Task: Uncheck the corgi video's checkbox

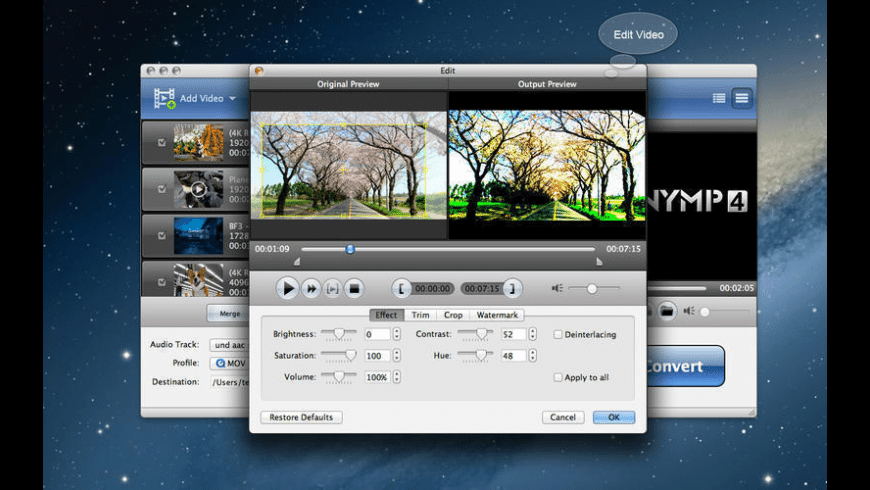Action: point(161,282)
